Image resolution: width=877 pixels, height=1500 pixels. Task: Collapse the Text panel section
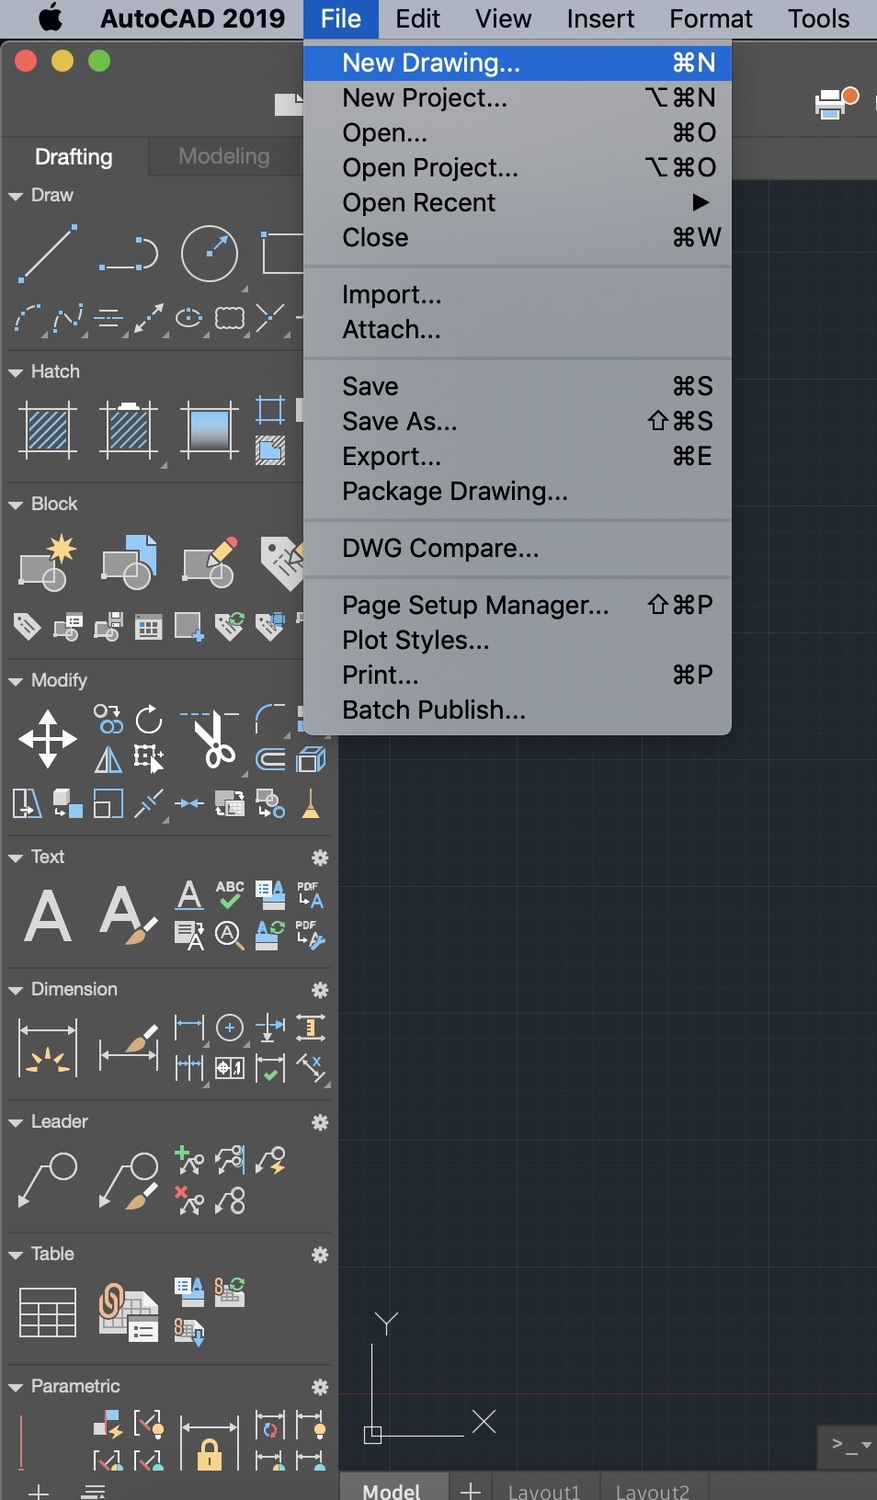click(15, 858)
